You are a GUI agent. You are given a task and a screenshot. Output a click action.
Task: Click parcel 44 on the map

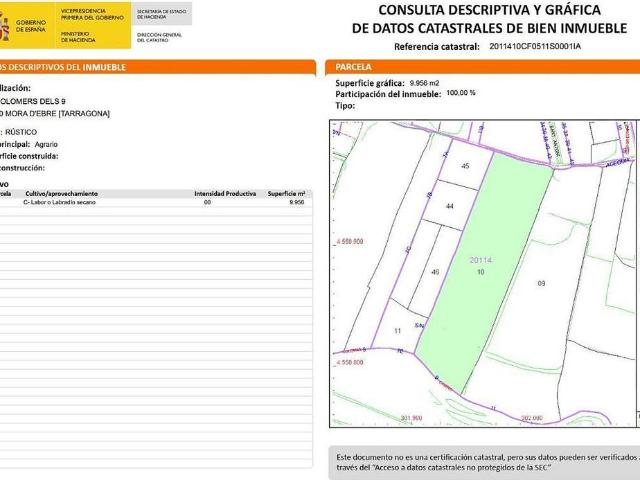(449, 207)
